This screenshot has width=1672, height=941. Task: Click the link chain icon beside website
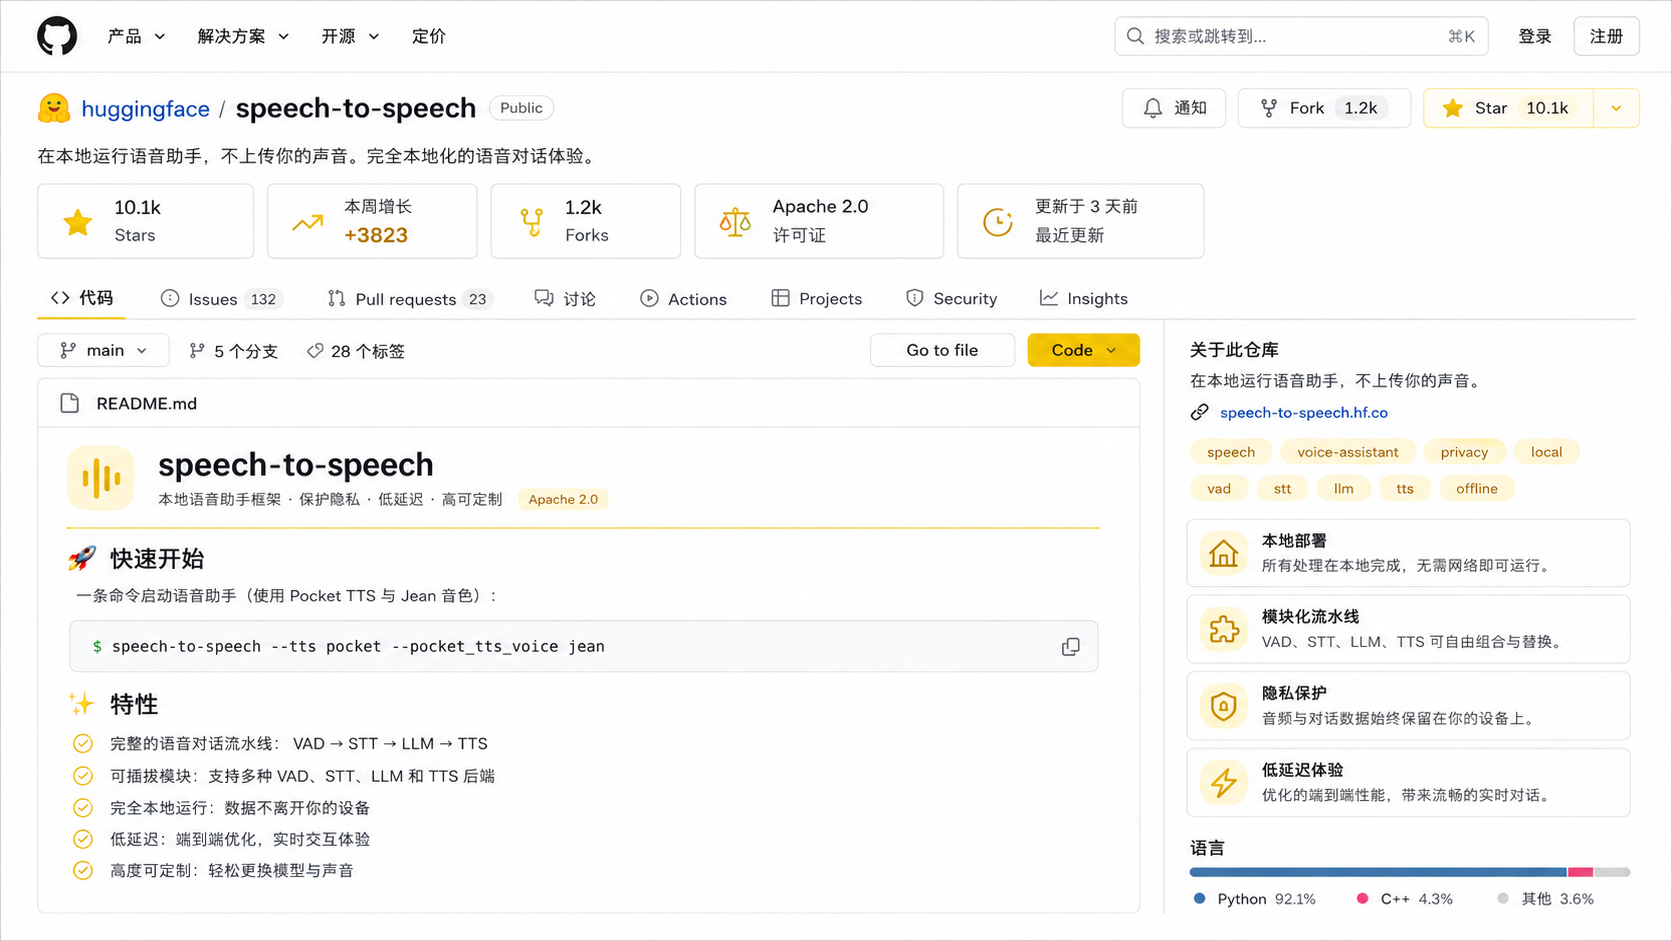pos(1200,412)
